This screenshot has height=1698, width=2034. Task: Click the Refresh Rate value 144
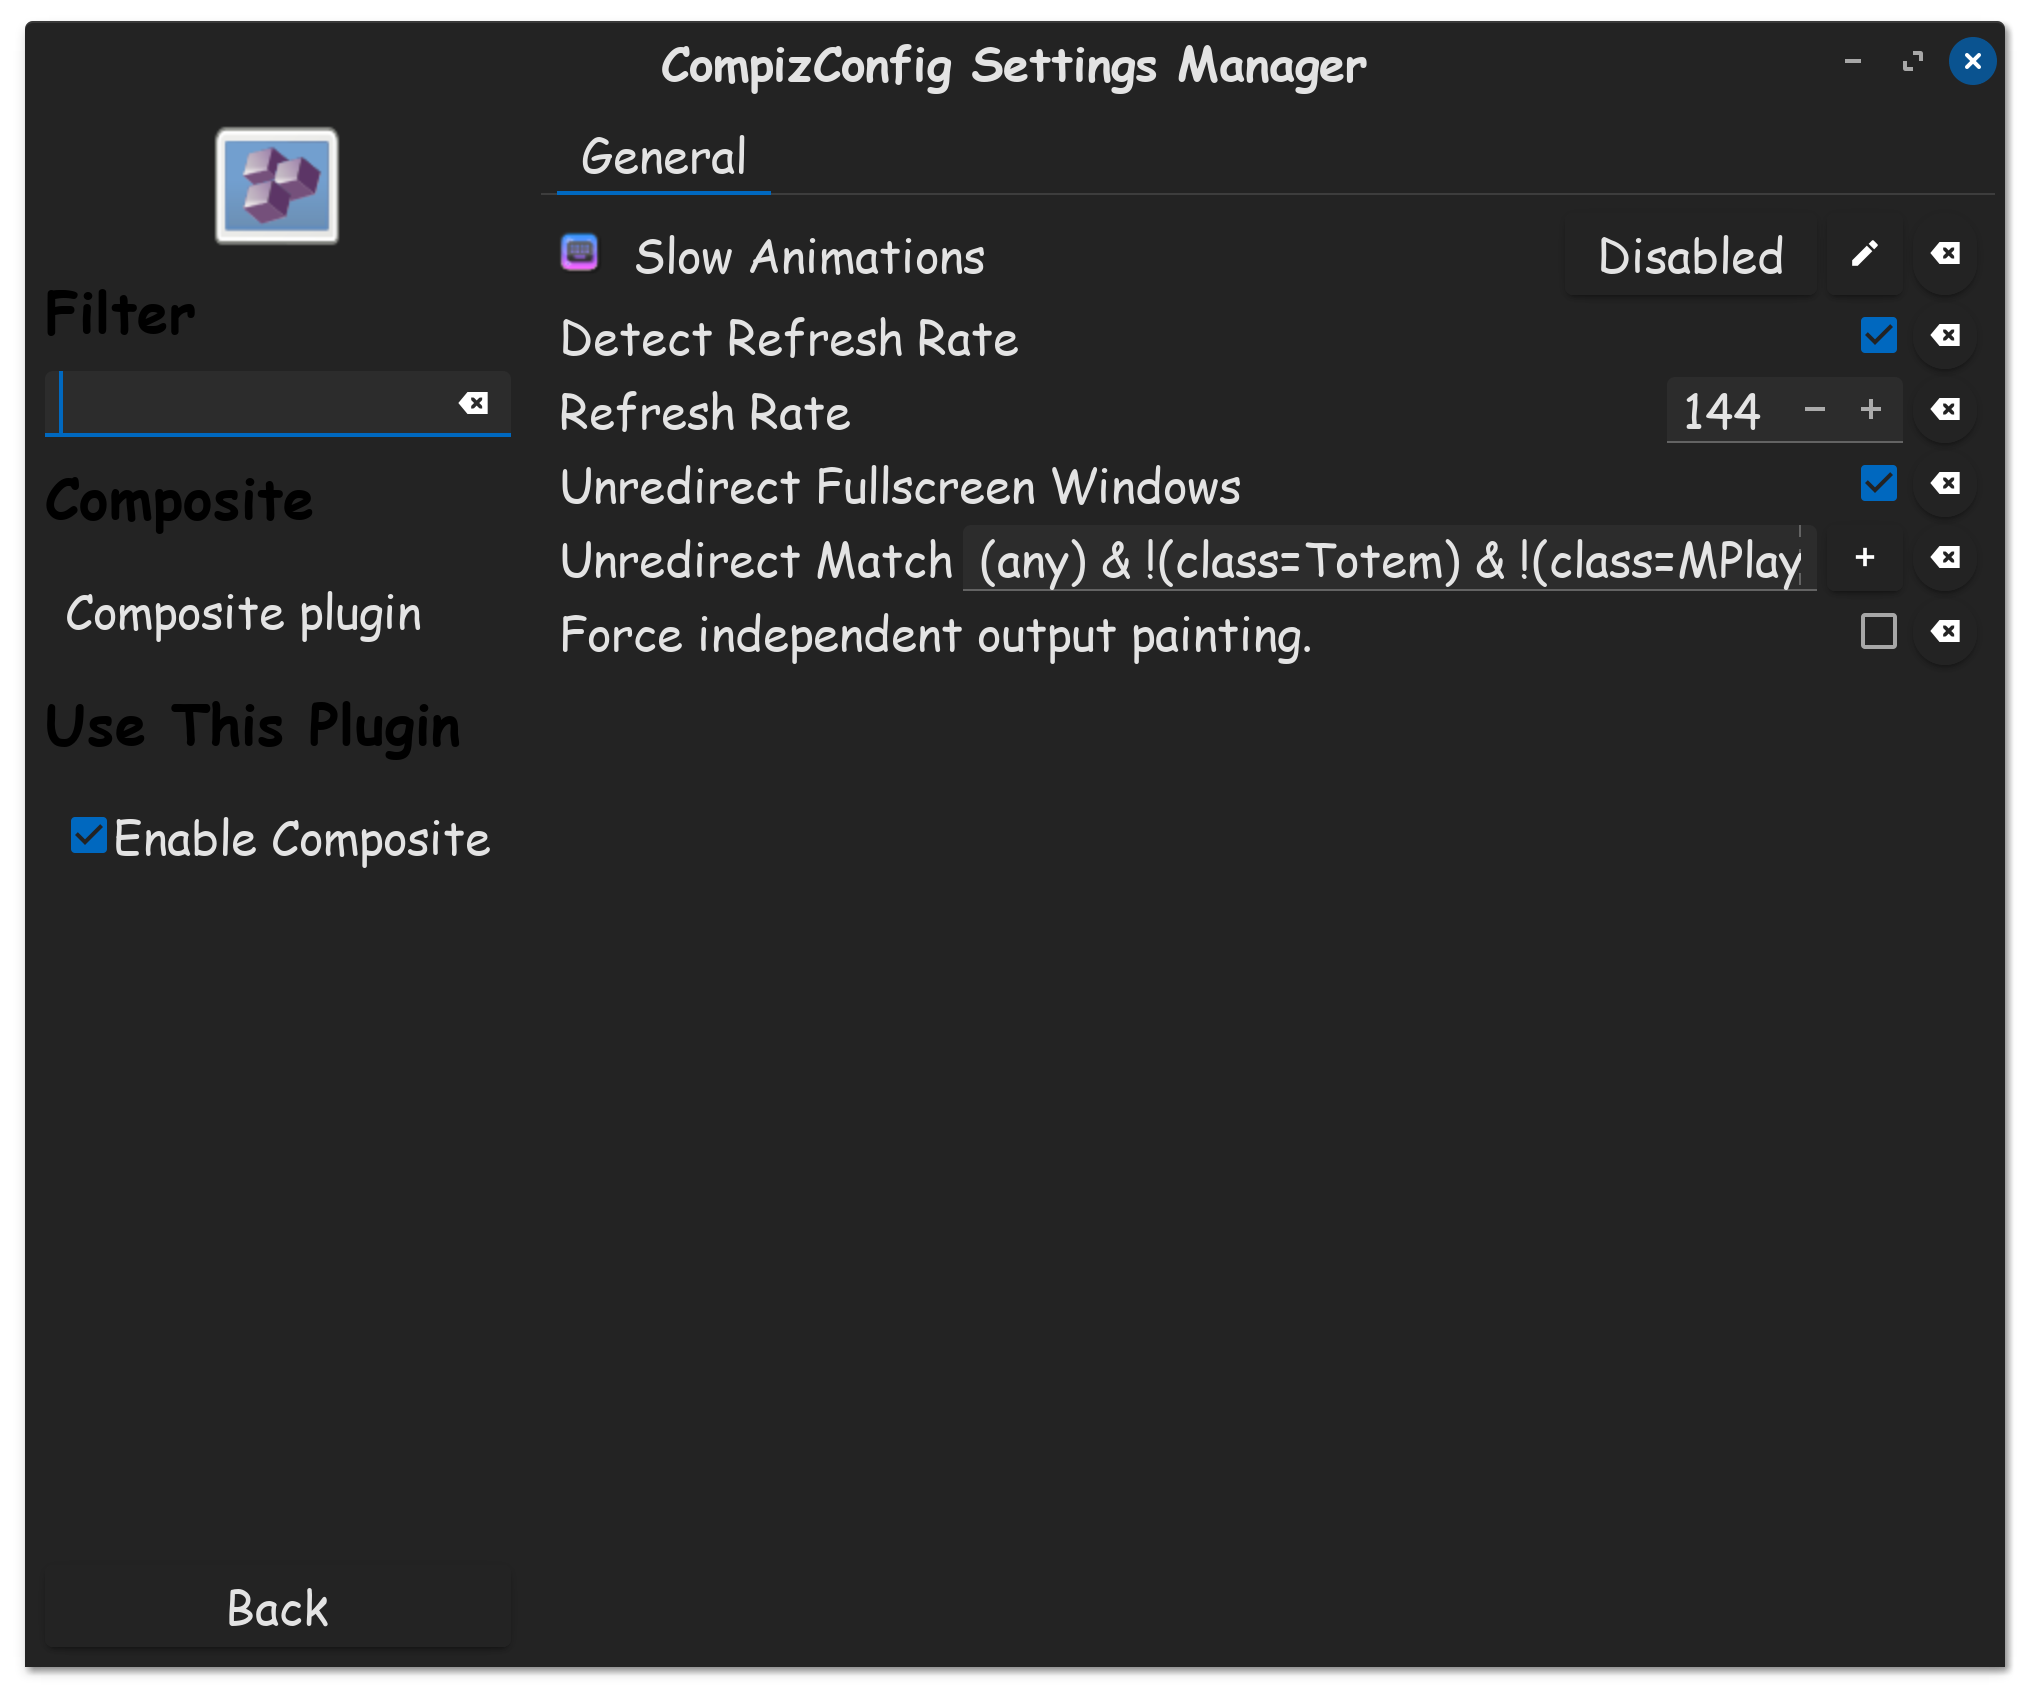(1722, 411)
